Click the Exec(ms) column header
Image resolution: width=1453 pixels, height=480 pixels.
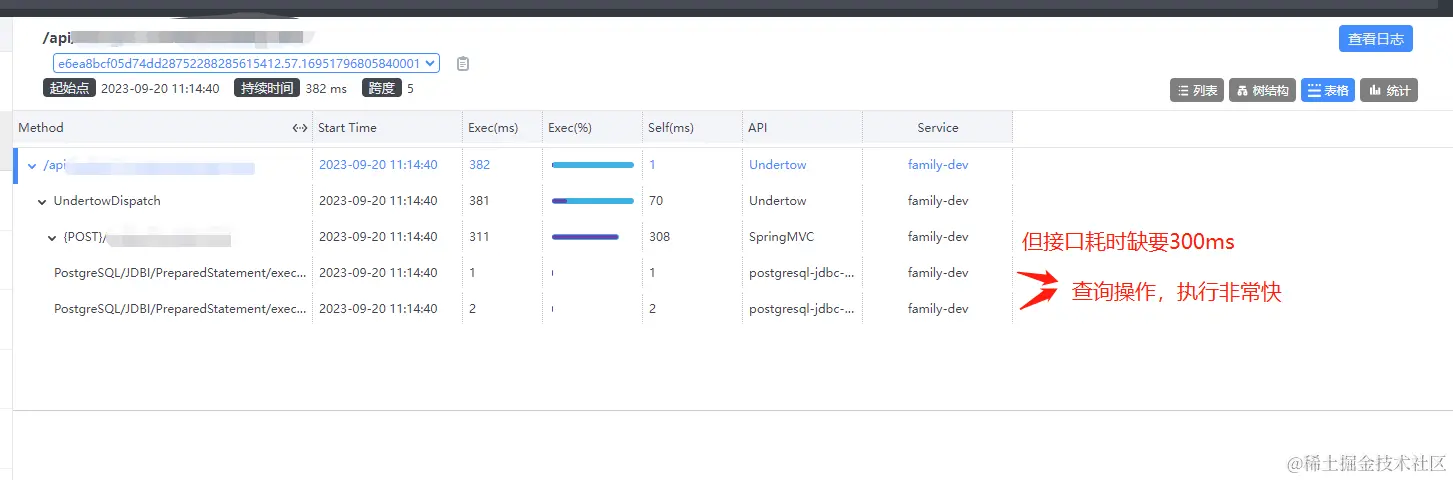493,128
